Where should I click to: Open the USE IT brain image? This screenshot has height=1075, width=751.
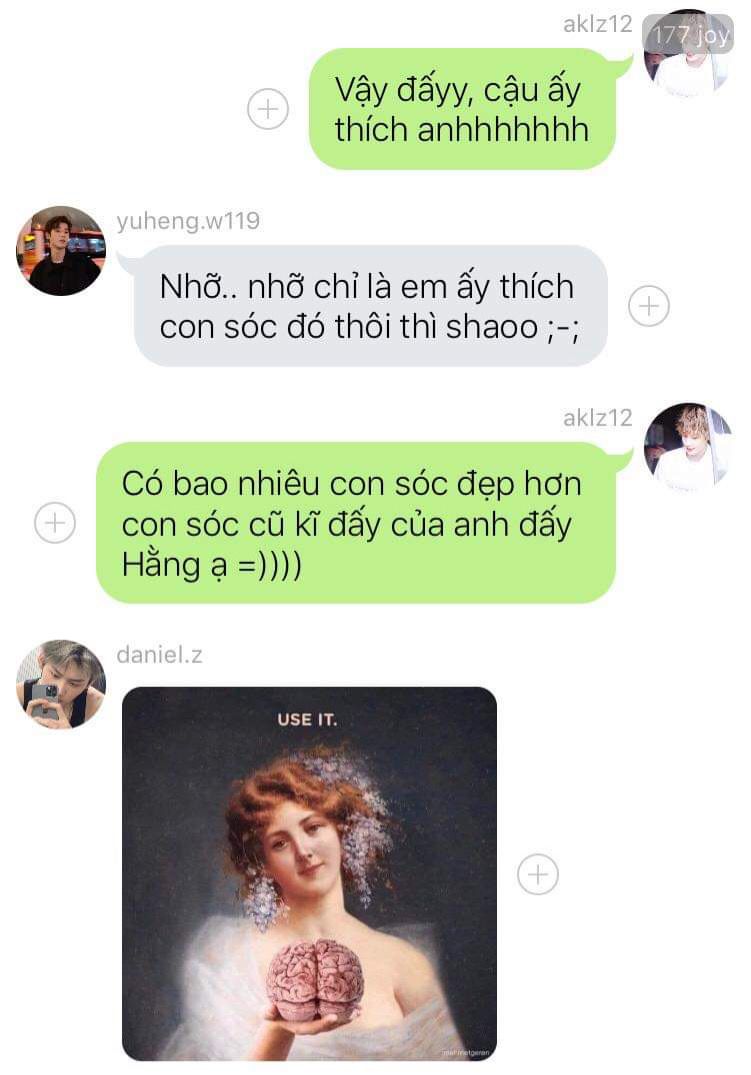(x=309, y=874)
